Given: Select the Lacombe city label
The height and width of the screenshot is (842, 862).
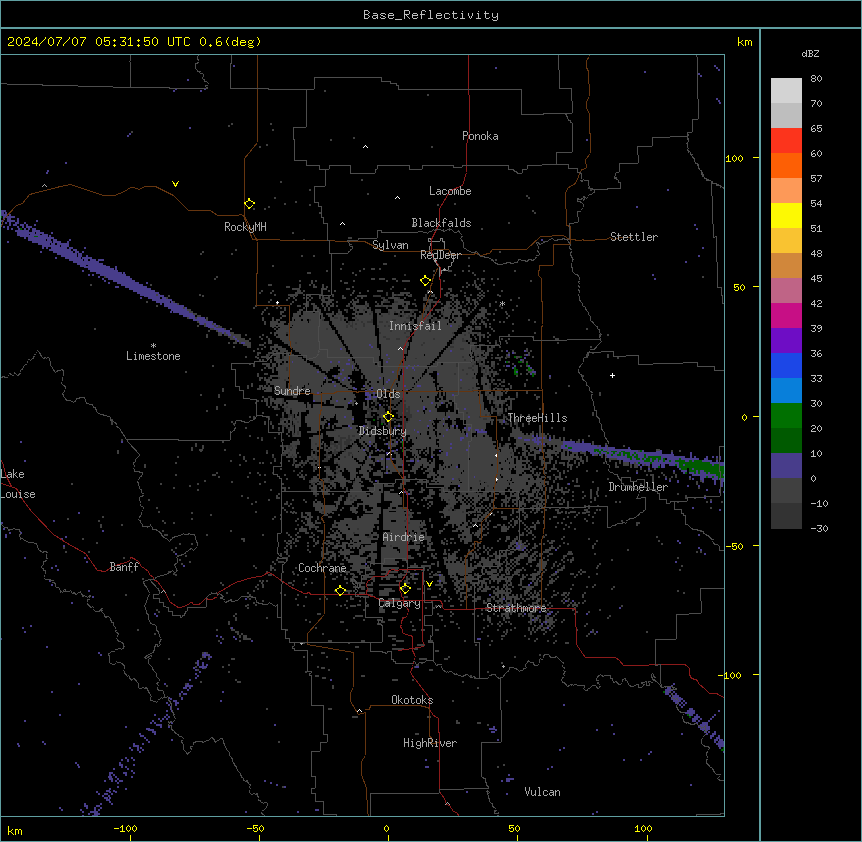Looking at the screenshot, I should [450, 191].
